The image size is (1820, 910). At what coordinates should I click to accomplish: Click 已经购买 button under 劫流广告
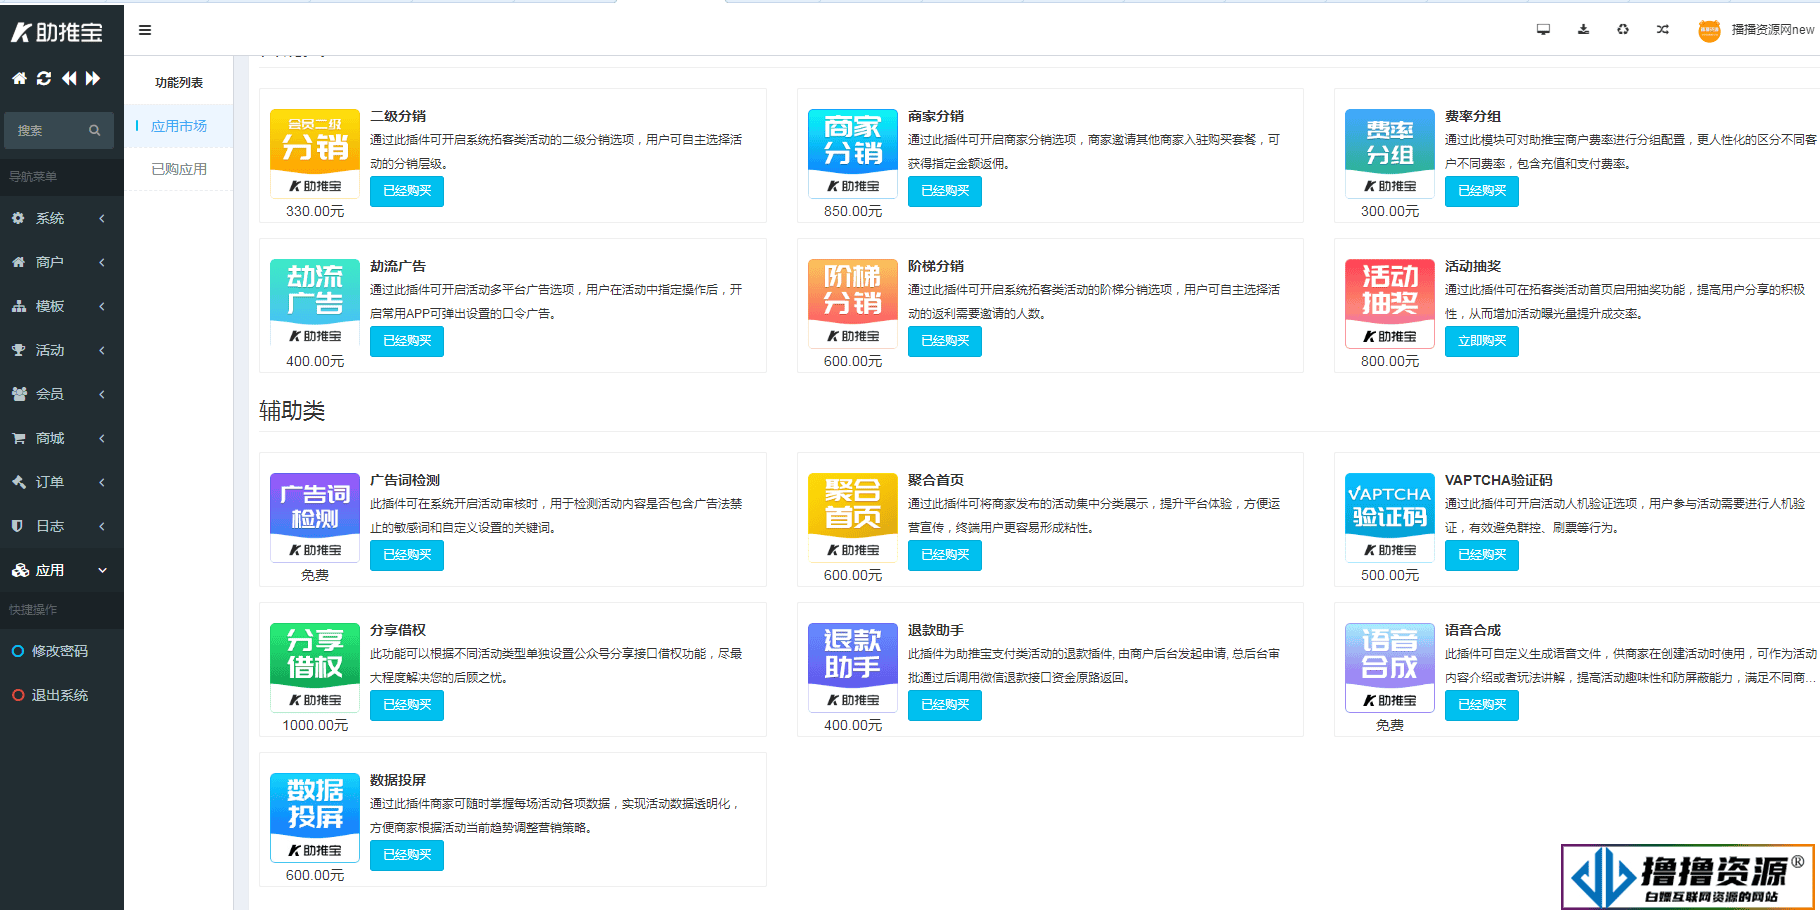click(x=407, y=341)
